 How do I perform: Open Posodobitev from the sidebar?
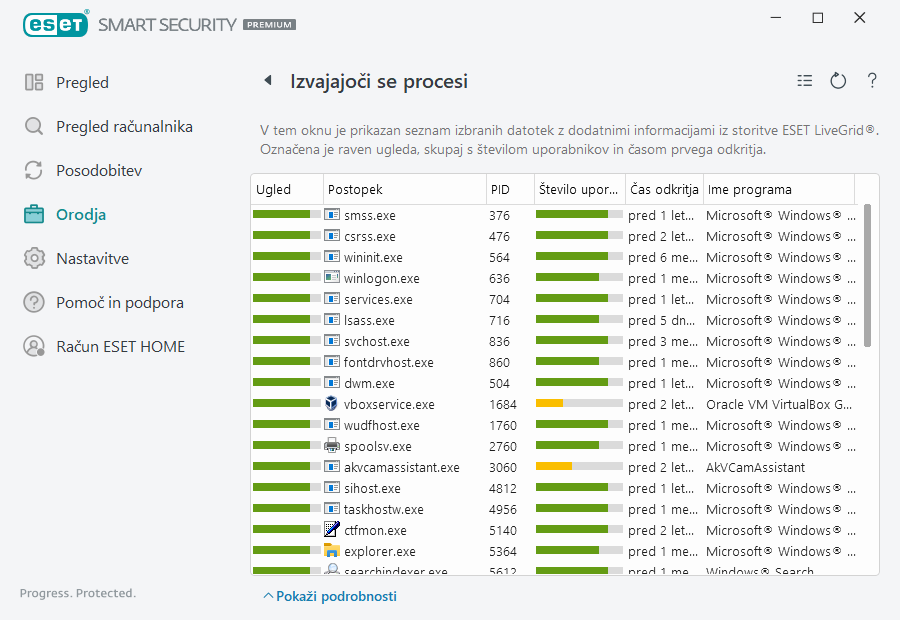pyautogui.click(x=99, y=171)
